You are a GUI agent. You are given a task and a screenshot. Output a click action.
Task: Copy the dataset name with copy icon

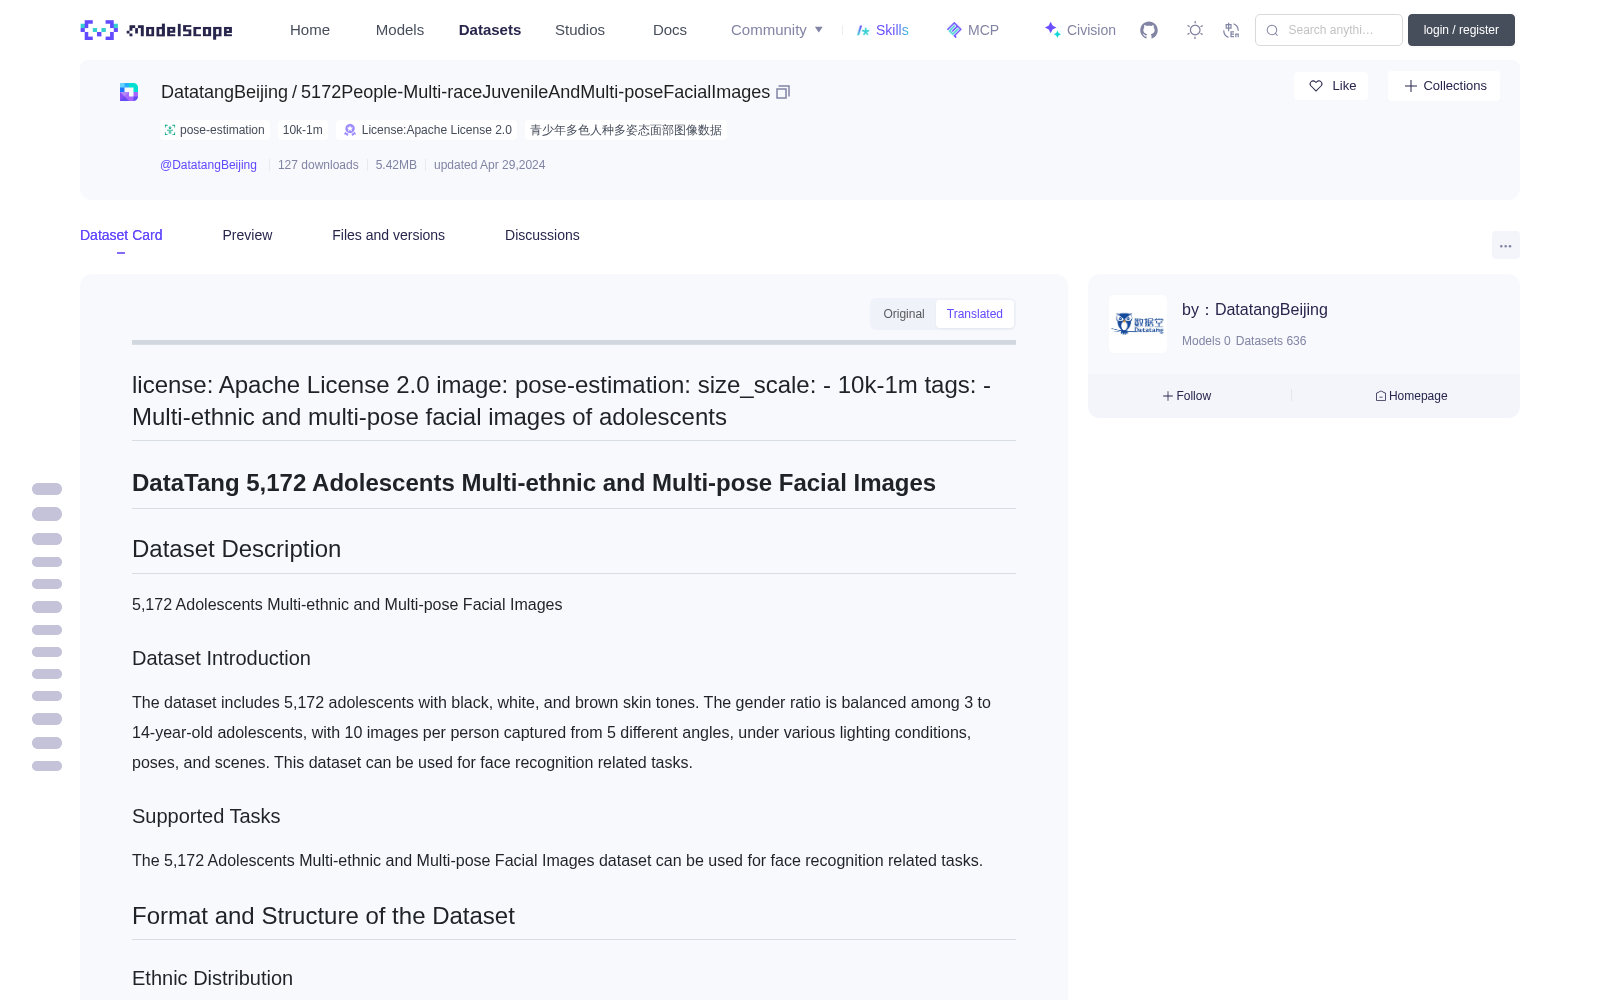pos(783,92)
